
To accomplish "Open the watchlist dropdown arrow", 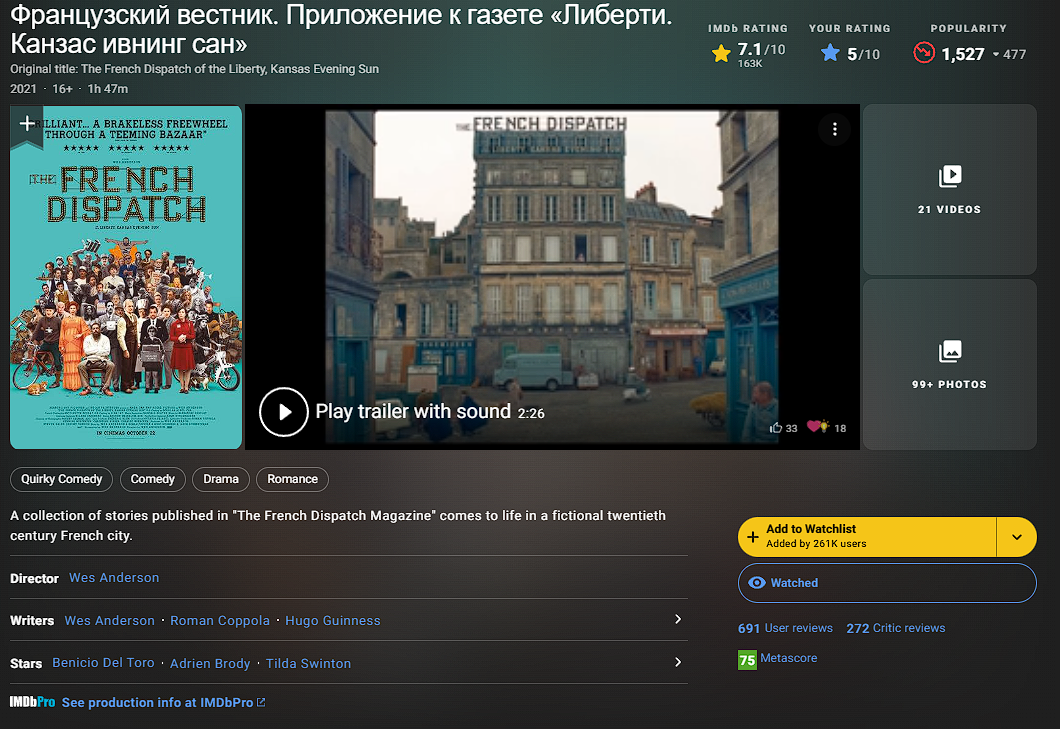I will tap(1017, 537).
